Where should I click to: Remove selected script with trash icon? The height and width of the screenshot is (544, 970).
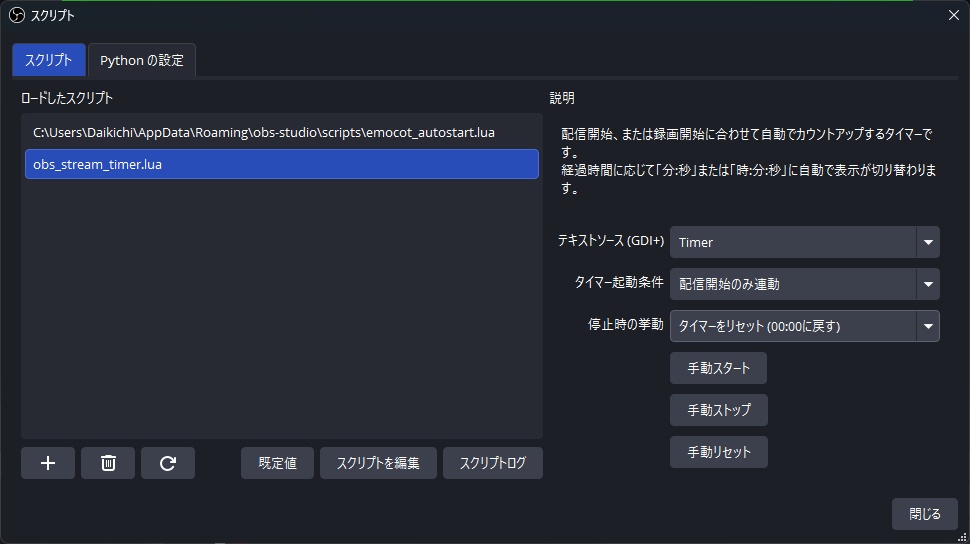pyautogui.click(x=108, y=463)
